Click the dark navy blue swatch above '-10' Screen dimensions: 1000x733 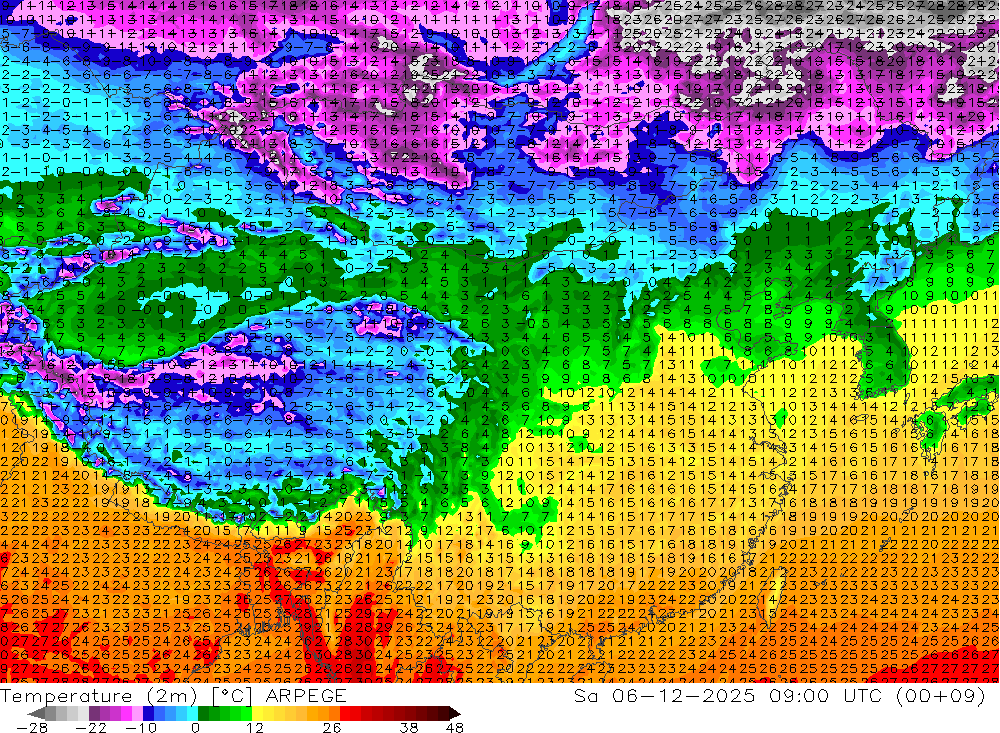148,713
